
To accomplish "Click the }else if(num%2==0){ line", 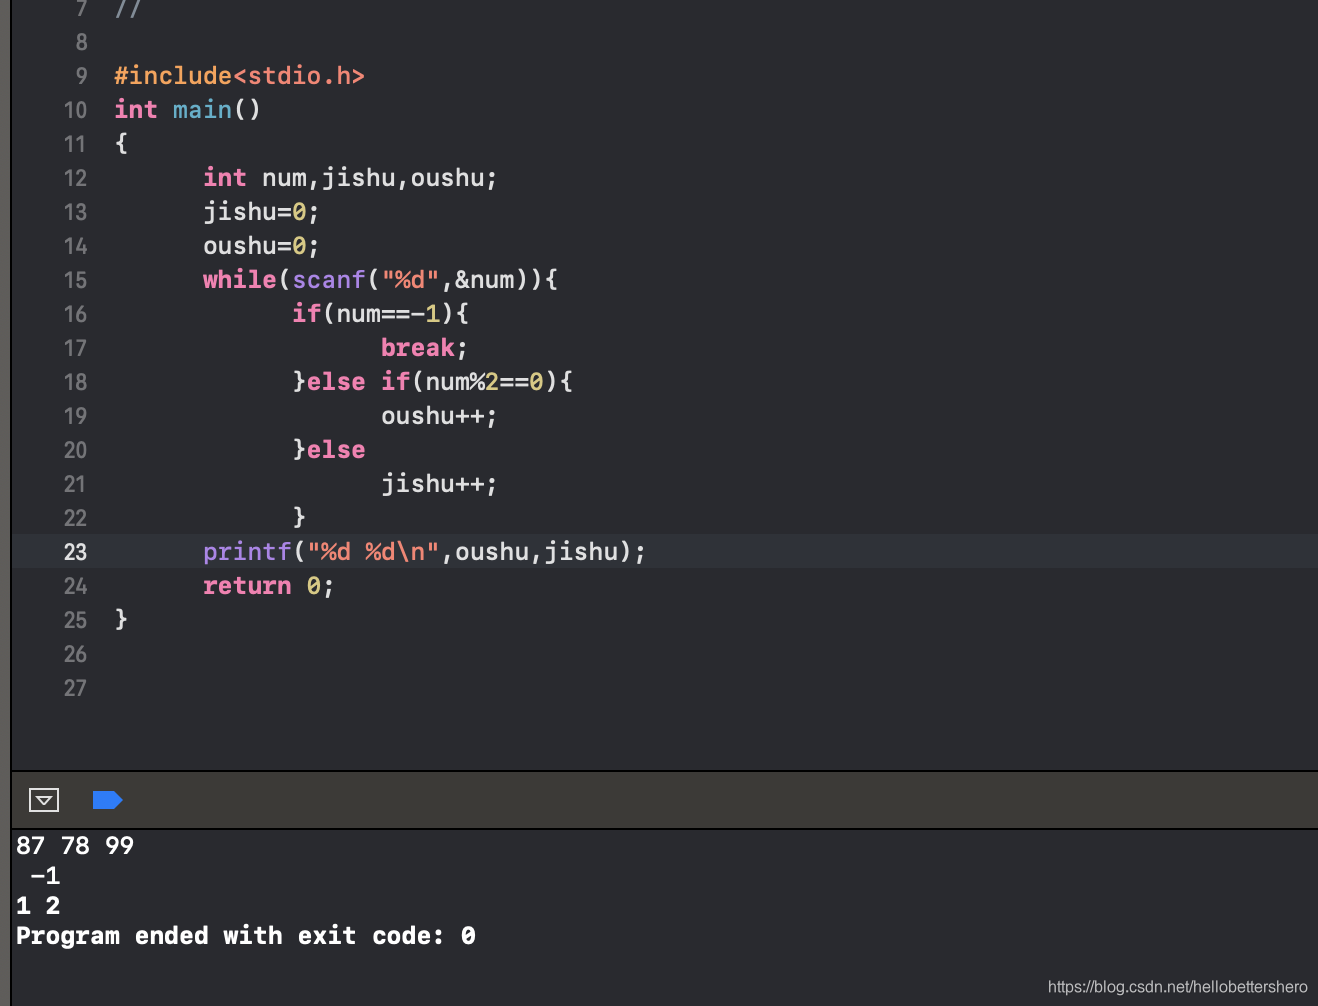I will 432,382.
